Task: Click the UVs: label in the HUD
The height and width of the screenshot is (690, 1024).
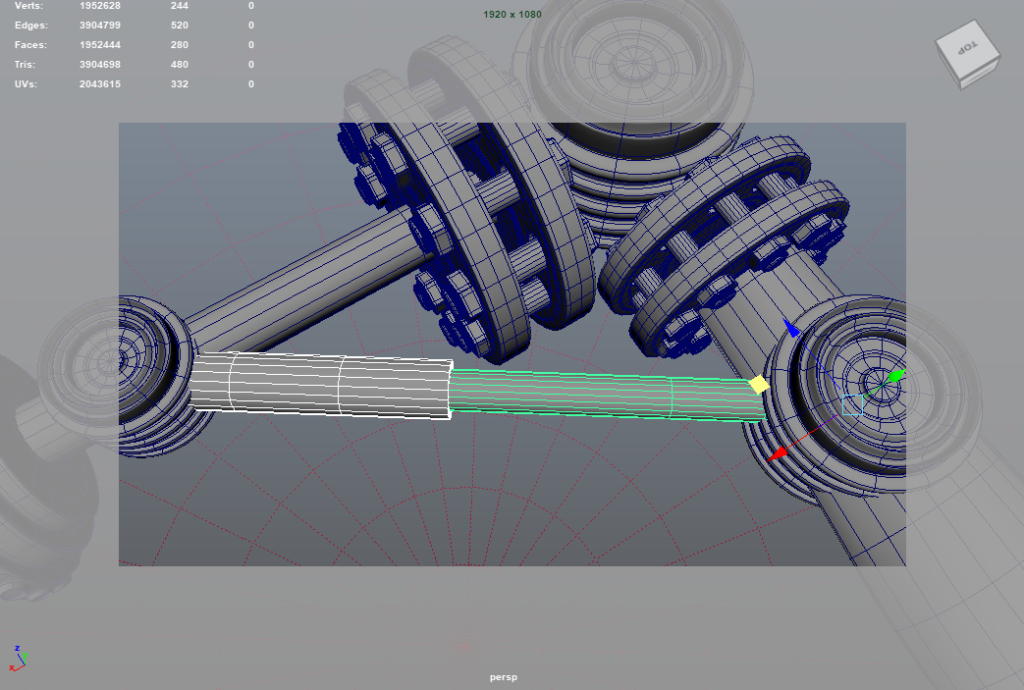Action: 25,84
